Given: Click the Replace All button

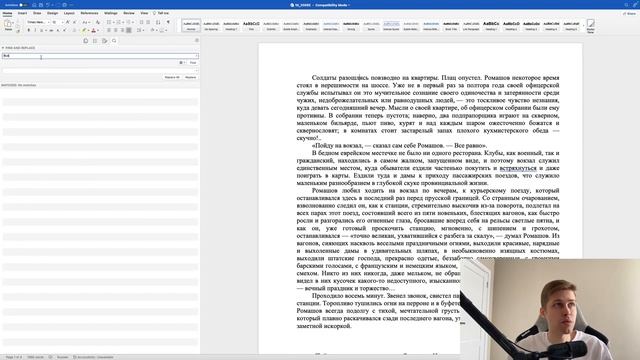Looking at the screenshot, I should click(x=172, y=77).
